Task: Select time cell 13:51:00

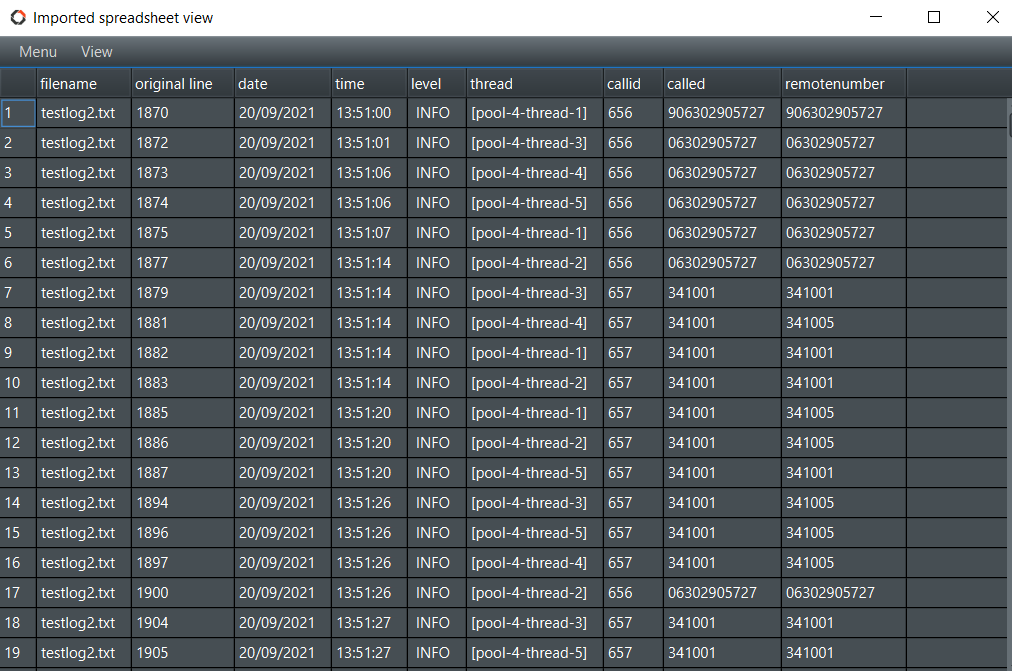Action: pos(370,113)
